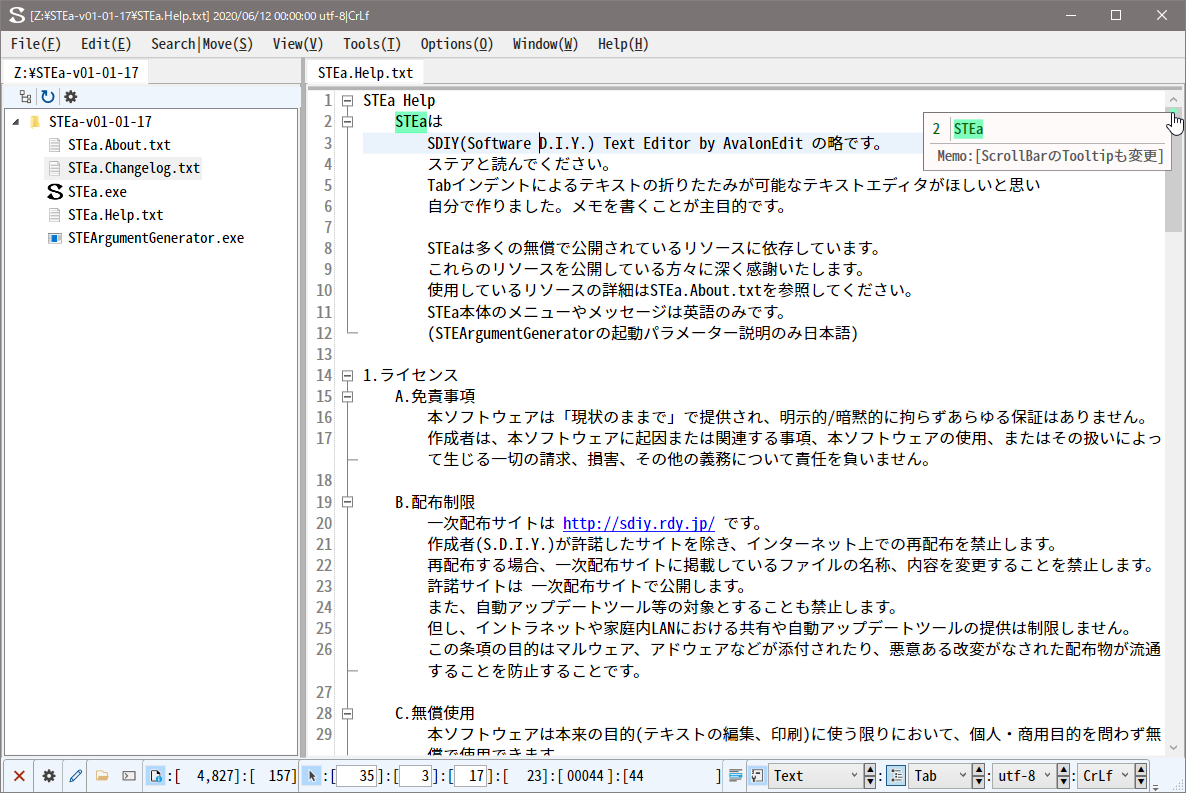Open the CrLf line ending dropdown
Image resolution: width=1186 pixels, height=793 pixels.
pyautogui.click(x=1105, y=776)
